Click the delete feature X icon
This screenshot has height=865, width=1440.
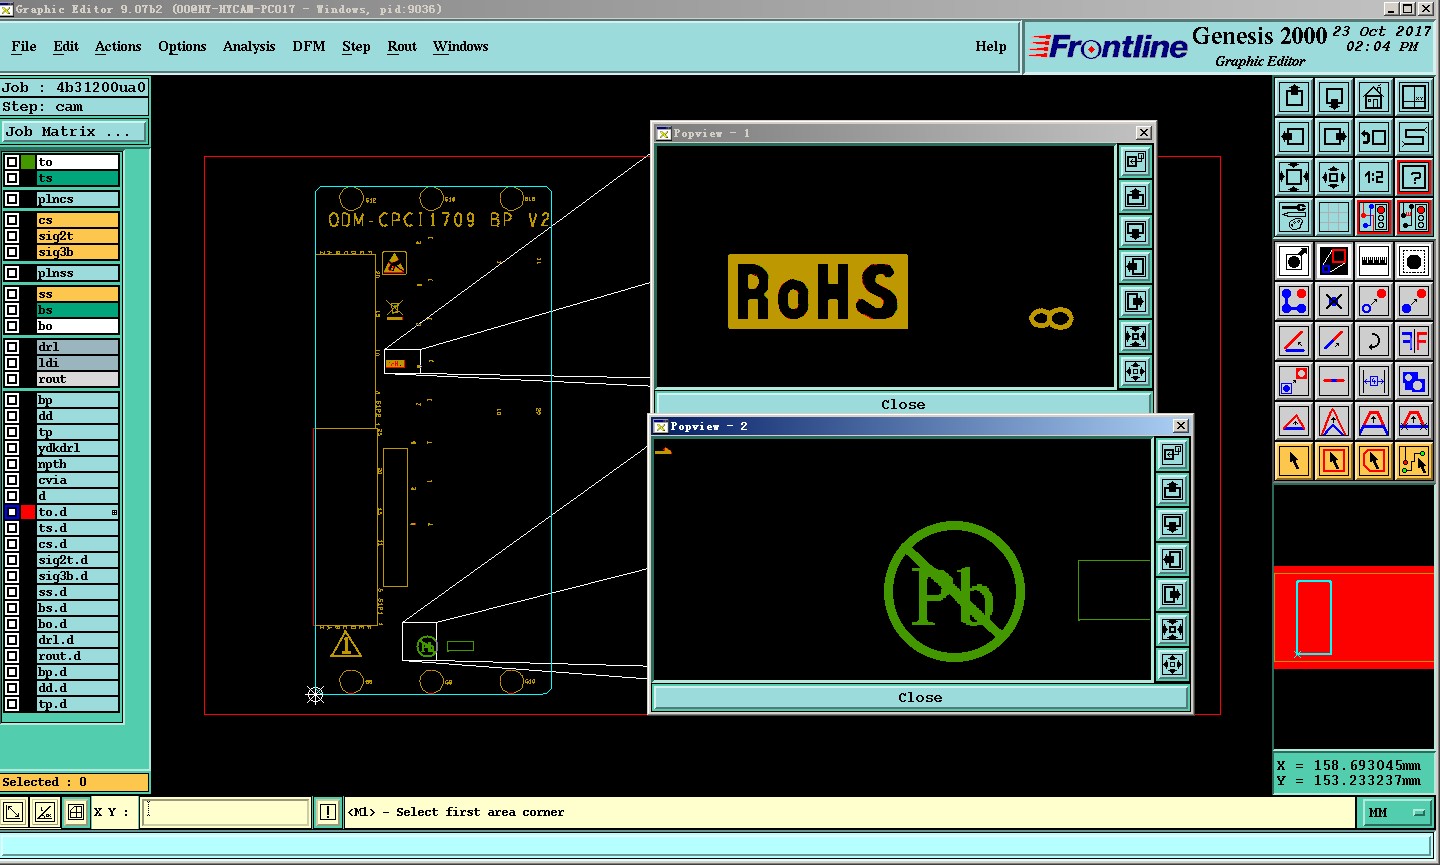(1334, 301)
